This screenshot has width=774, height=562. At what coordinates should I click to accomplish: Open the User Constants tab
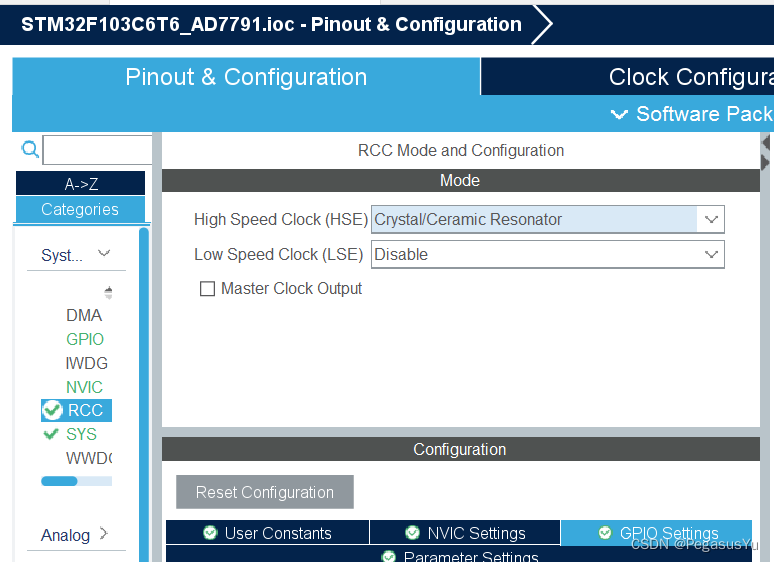point(268,532)
